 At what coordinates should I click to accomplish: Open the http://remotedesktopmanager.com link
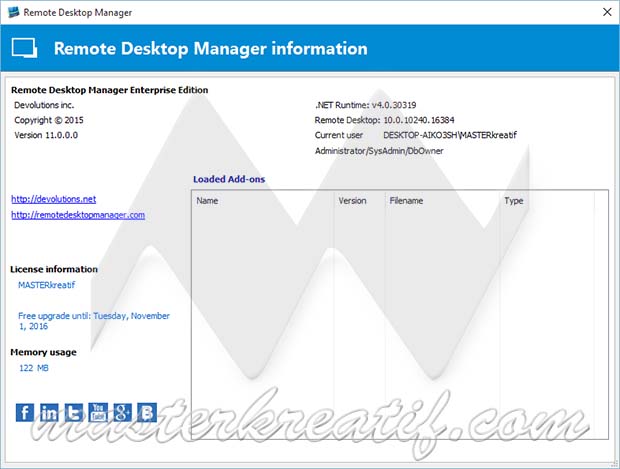click(x=78, y=215)
